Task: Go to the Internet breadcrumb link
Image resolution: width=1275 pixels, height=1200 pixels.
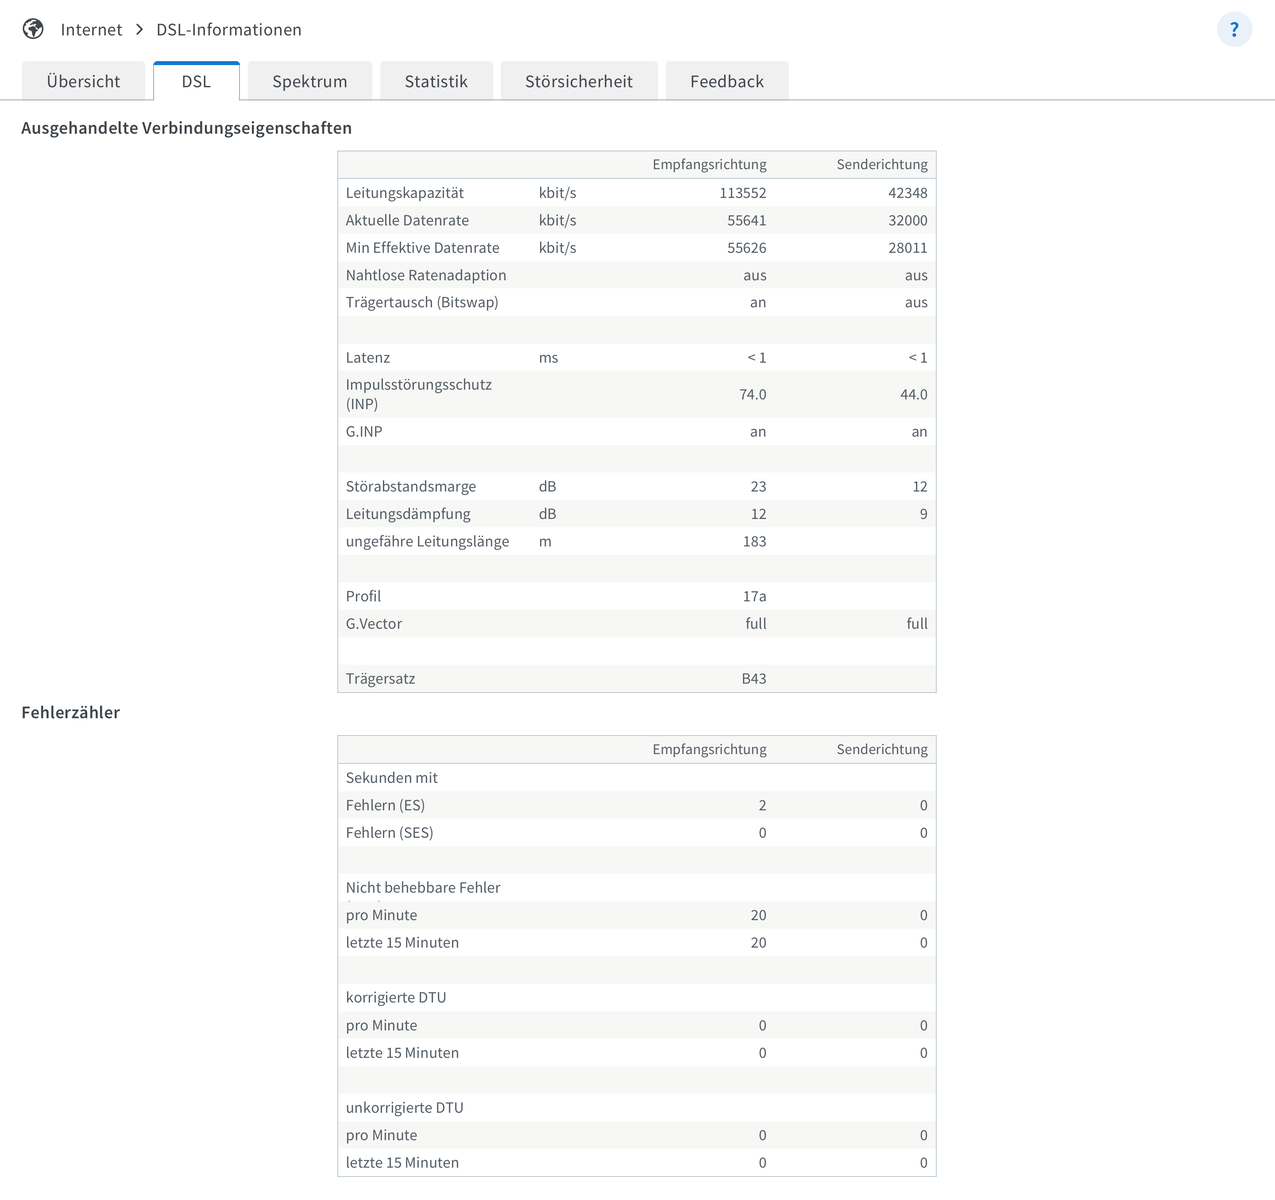Action: point(91,30)
